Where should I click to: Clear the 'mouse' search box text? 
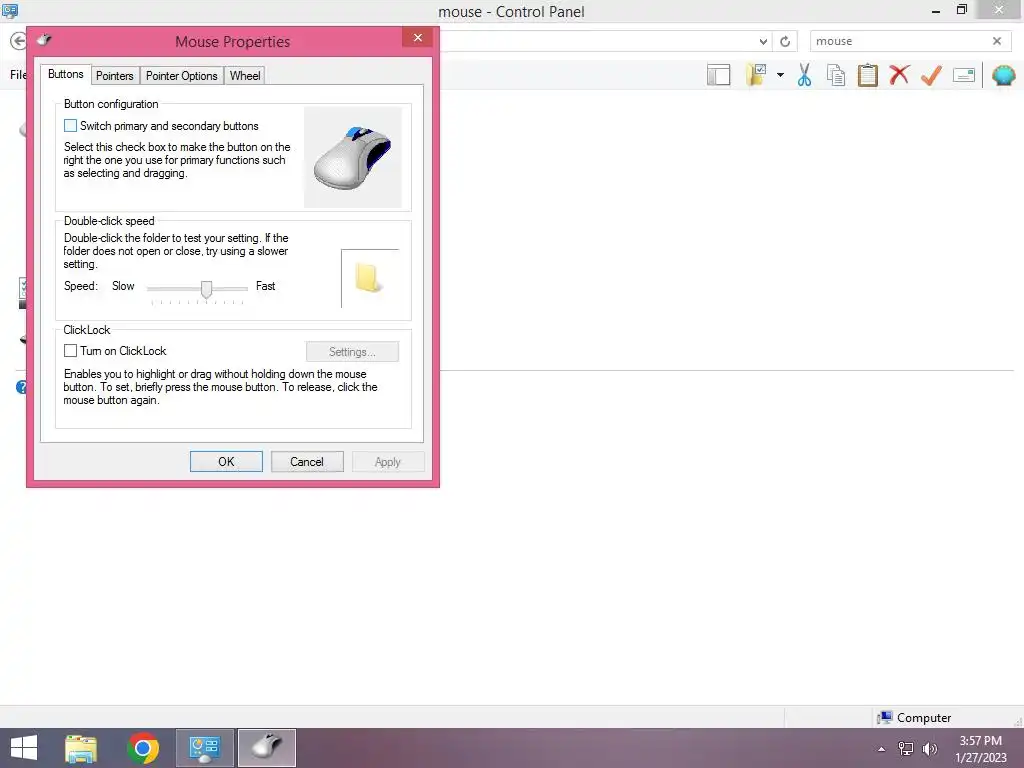point(997,41)
